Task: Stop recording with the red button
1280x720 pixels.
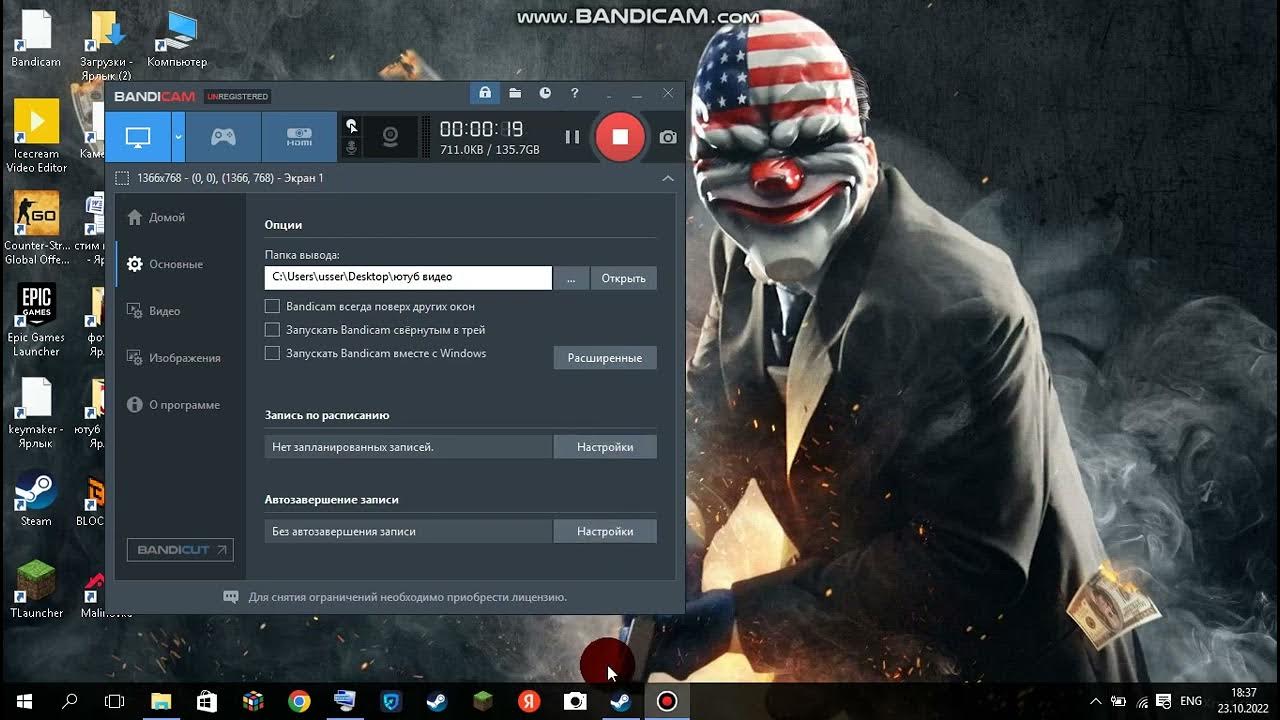Action: [620, 137]
